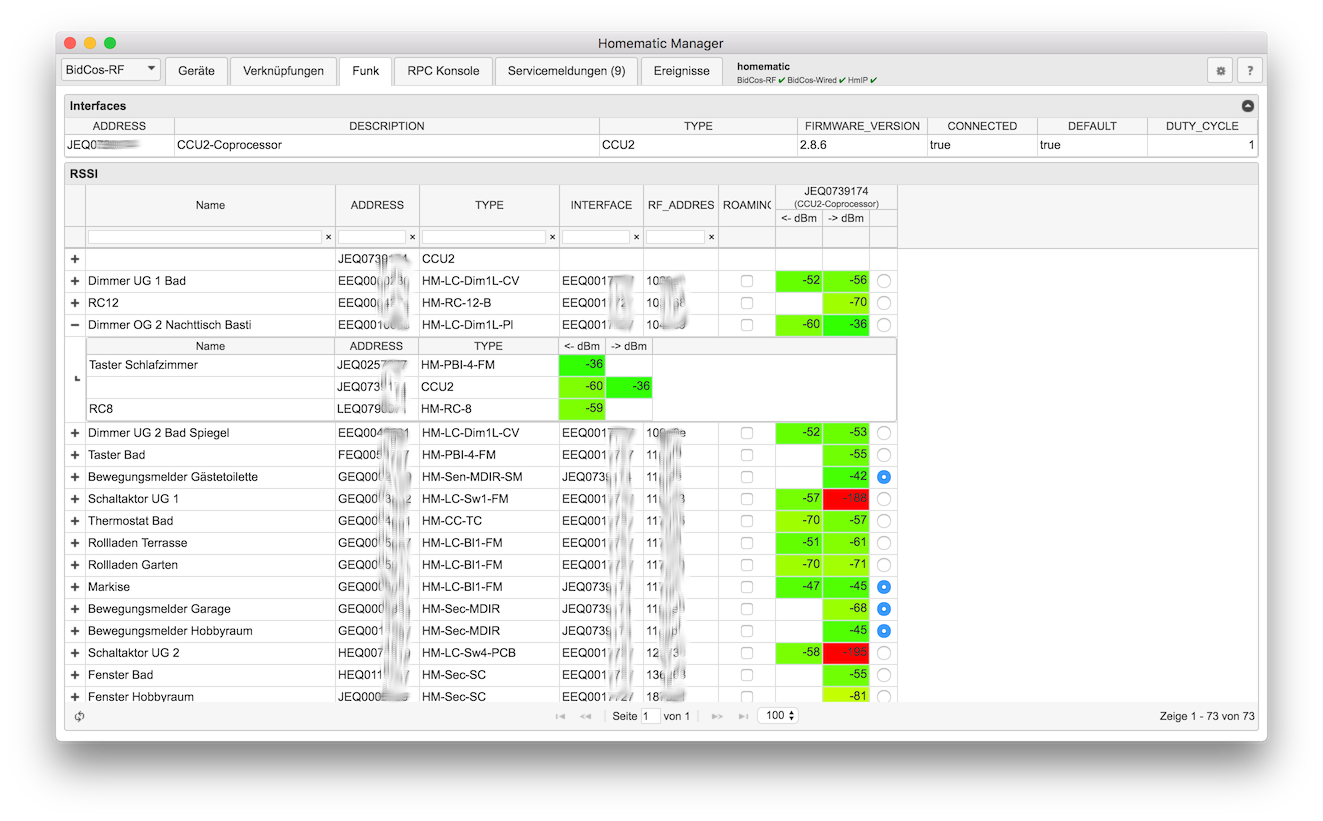Select the CCU2-Coprocessor interface row
The width and height of the screenshot is (1323, 821).
point(661,145)
